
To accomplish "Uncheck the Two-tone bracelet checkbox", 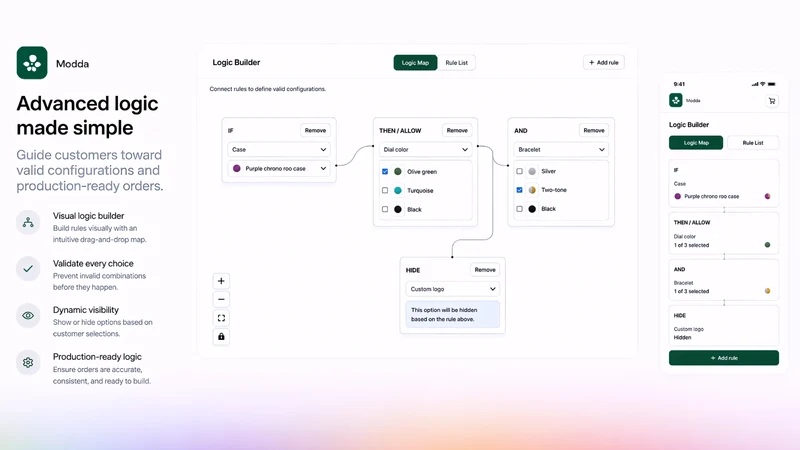I will (519, 190).
